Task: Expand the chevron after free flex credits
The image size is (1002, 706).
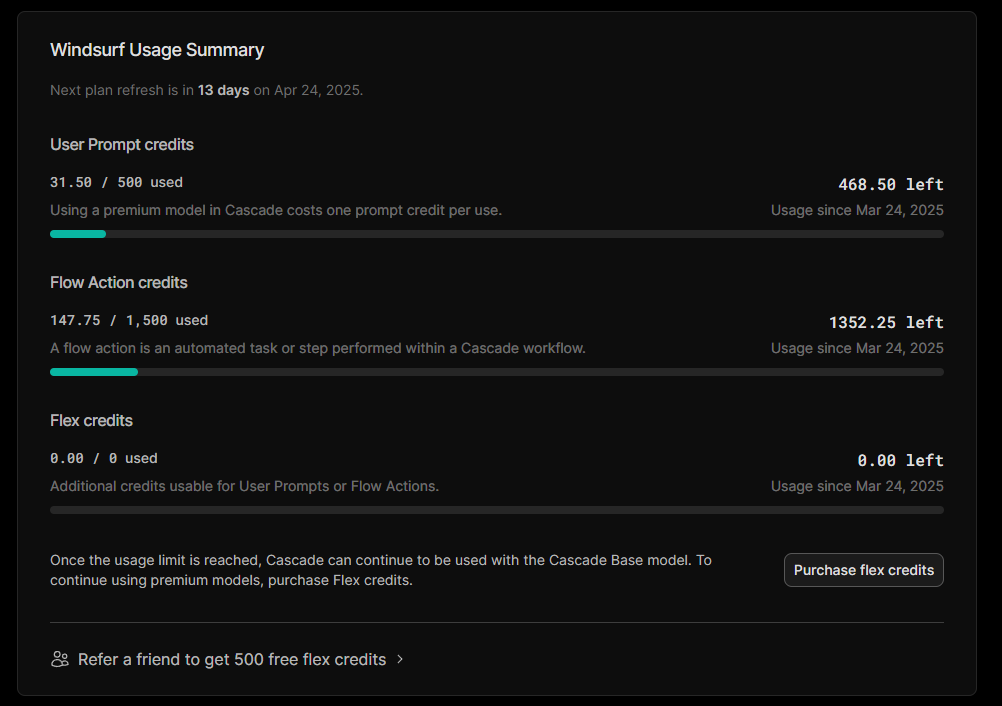Action: click(400, 659)
